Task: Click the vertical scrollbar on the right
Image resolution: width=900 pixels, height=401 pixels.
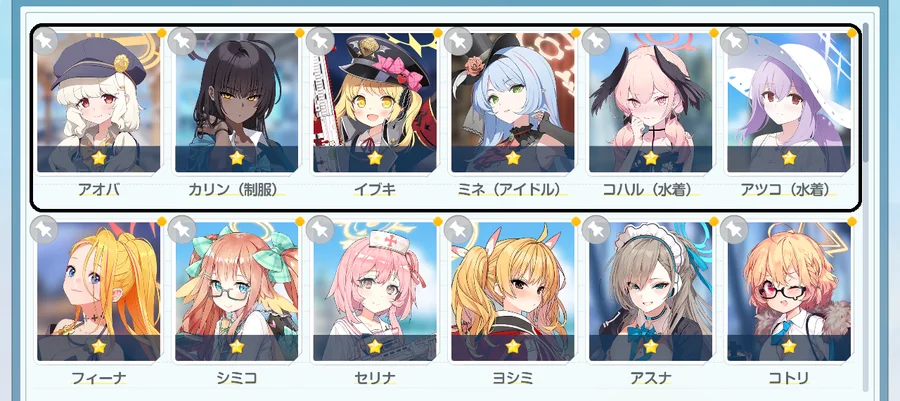Action: click(866, 92)
